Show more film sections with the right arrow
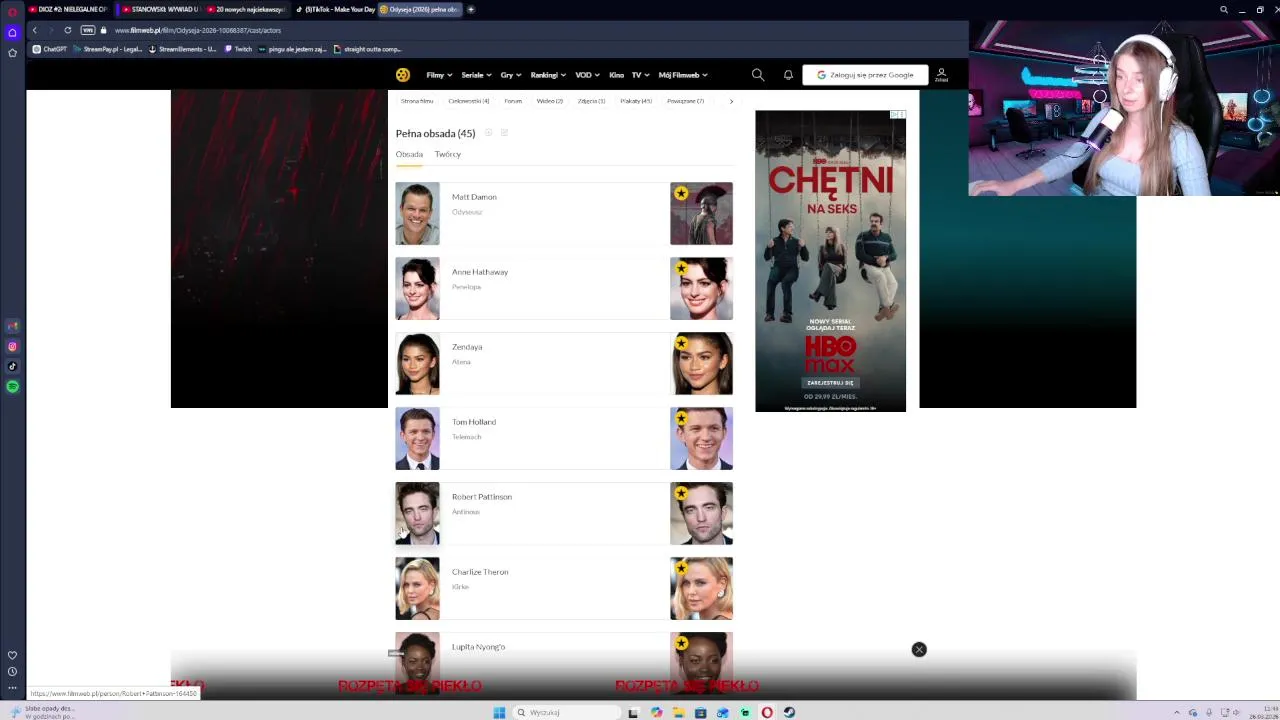Screen dimensions: 1280x720 pos(731,101)
